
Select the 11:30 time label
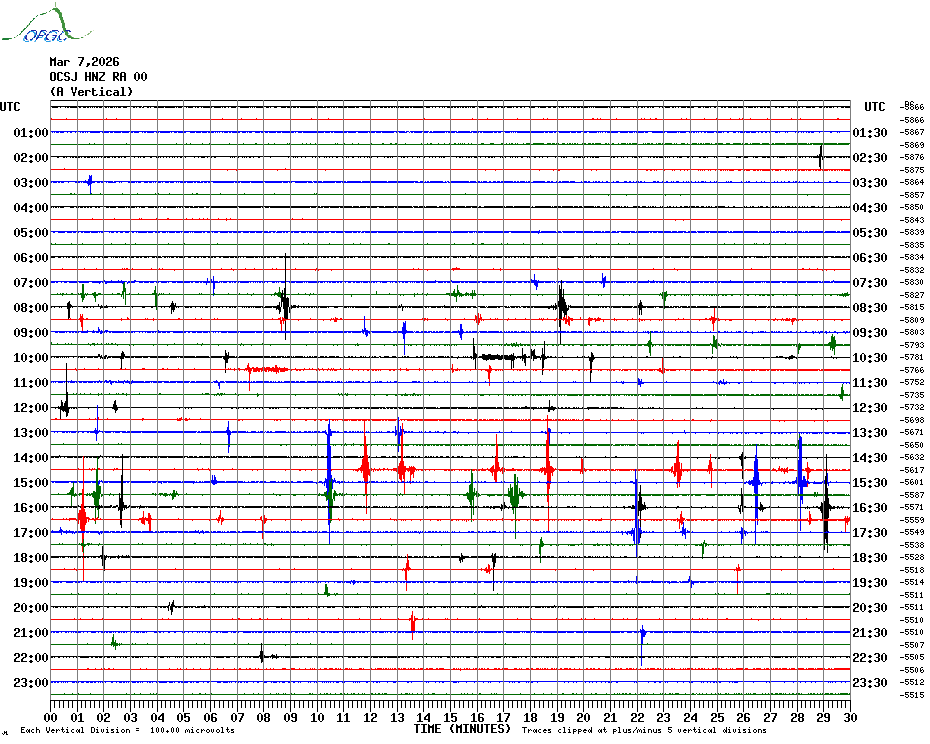[x=870, y=383]
